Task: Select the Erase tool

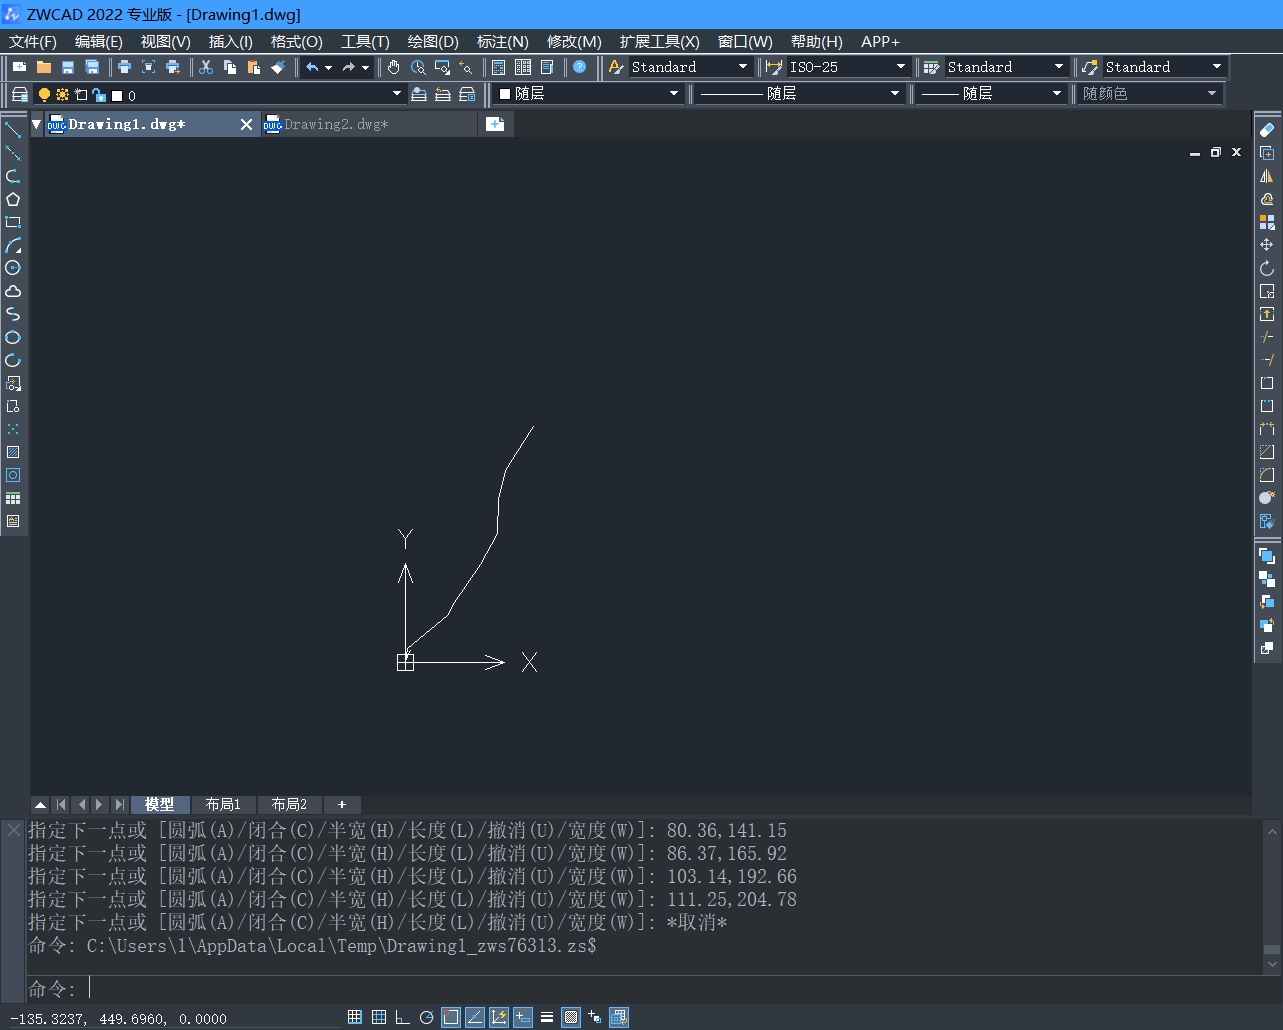Action: (x=1267, y=130)
